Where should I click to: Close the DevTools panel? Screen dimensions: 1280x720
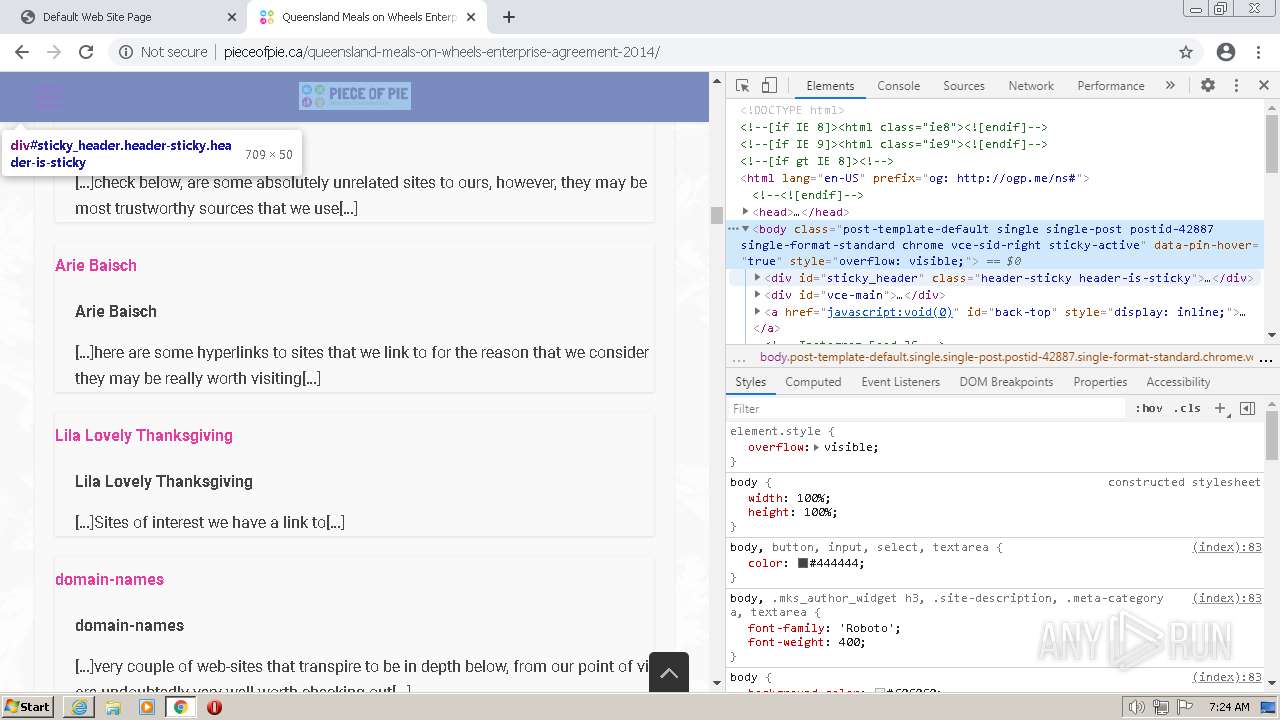(x=1263, y=86)
